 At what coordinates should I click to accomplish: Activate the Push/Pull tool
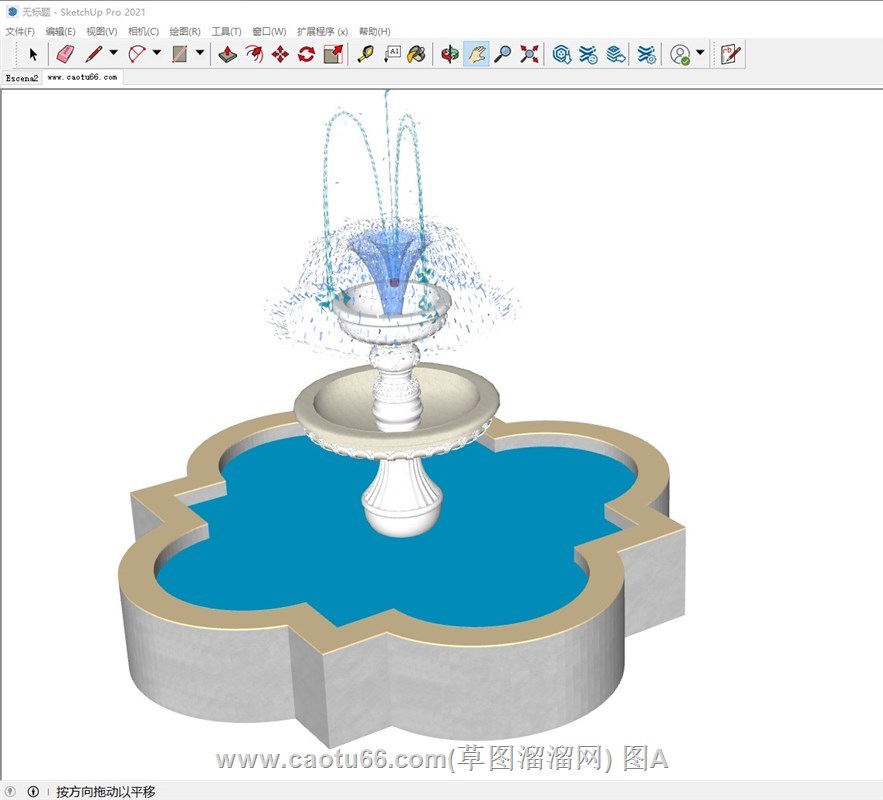[228, 54]
